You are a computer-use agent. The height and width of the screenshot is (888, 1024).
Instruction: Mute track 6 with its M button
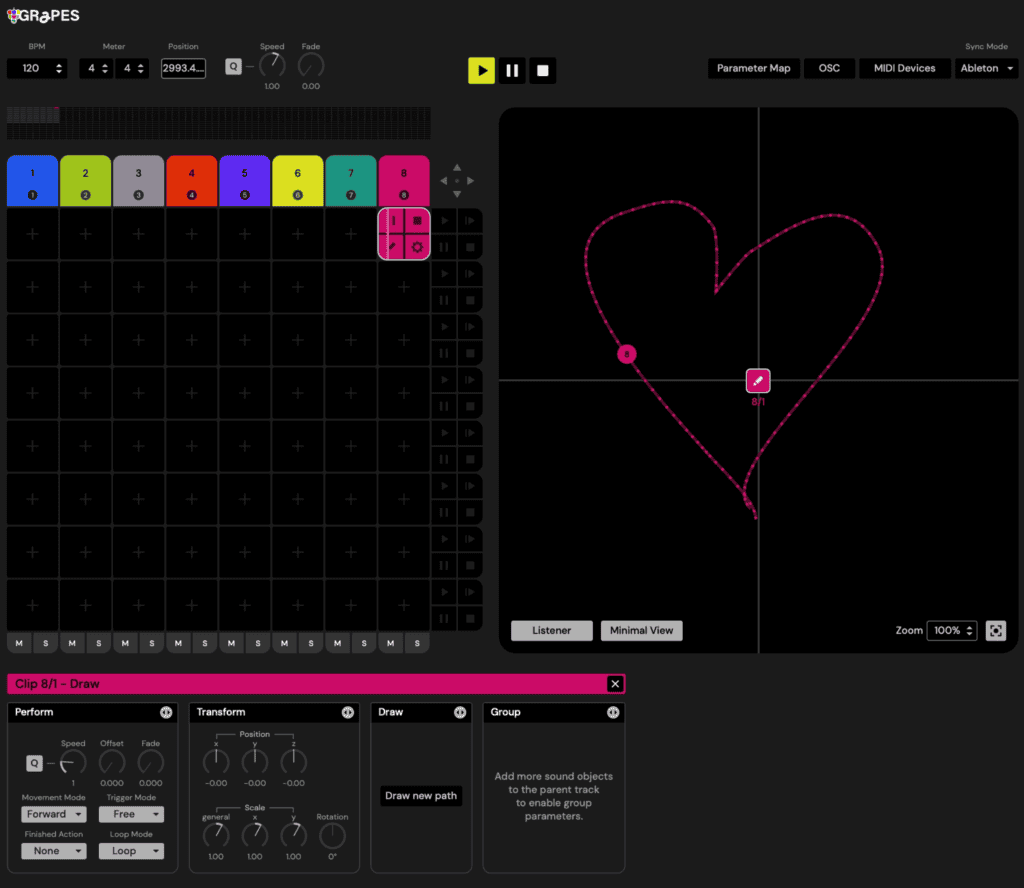point(284,643)
